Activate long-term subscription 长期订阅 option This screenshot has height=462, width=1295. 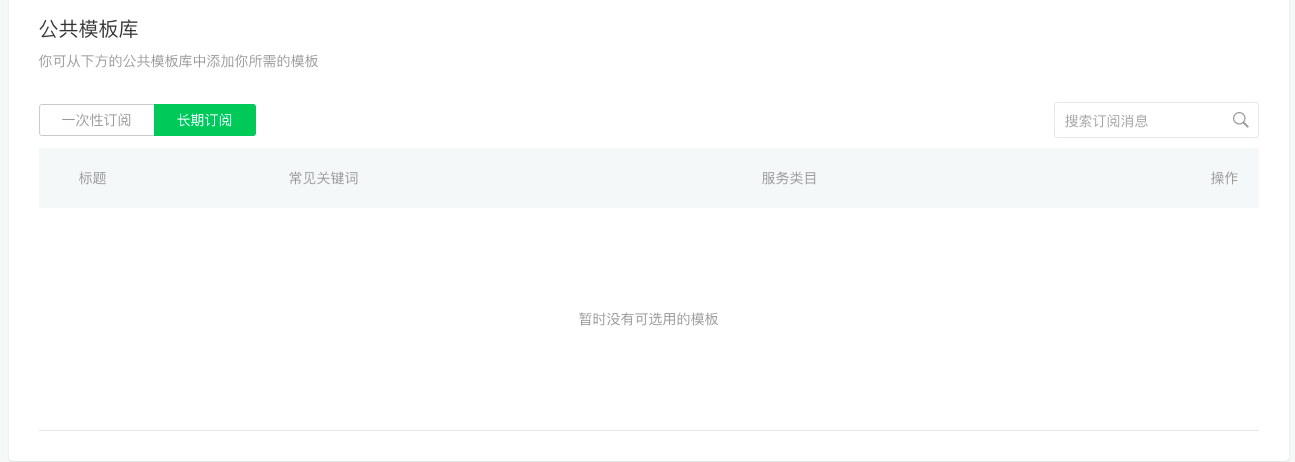pos(205,120)
